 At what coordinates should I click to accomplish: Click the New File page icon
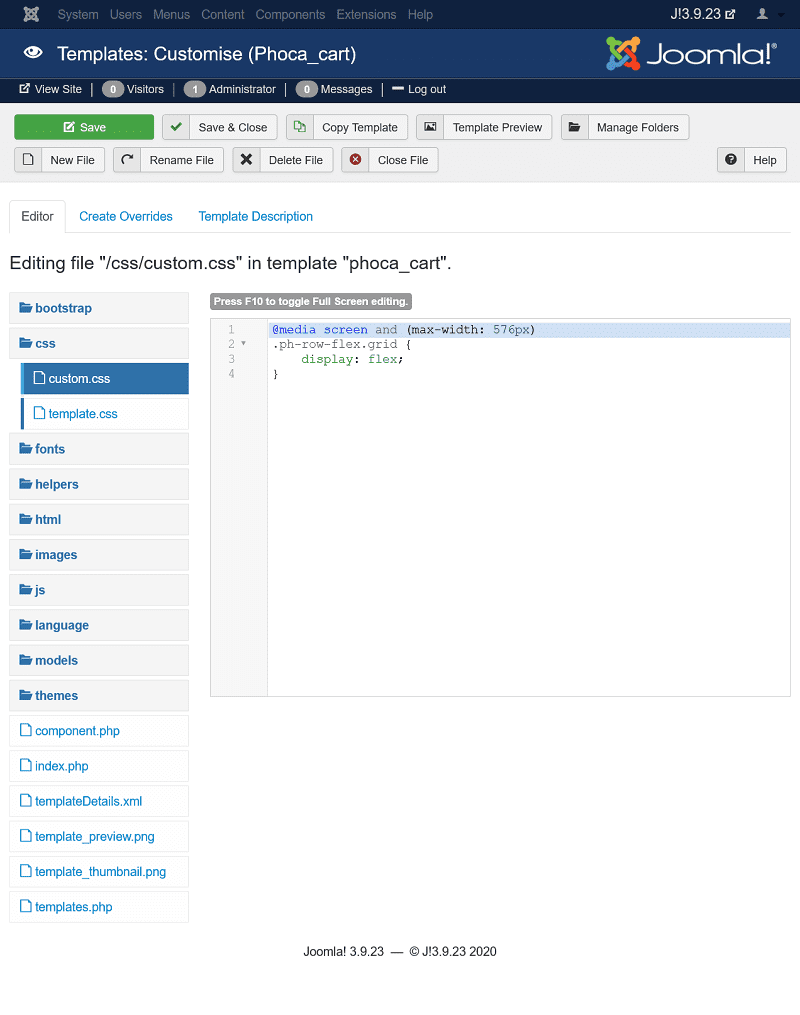[x=29, y=160]
